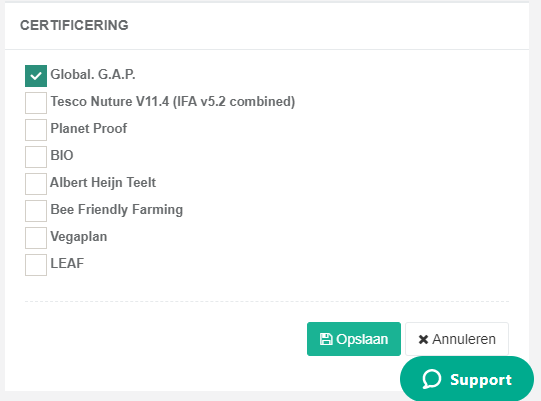Check the LEAF certification box

pos(36,265)
